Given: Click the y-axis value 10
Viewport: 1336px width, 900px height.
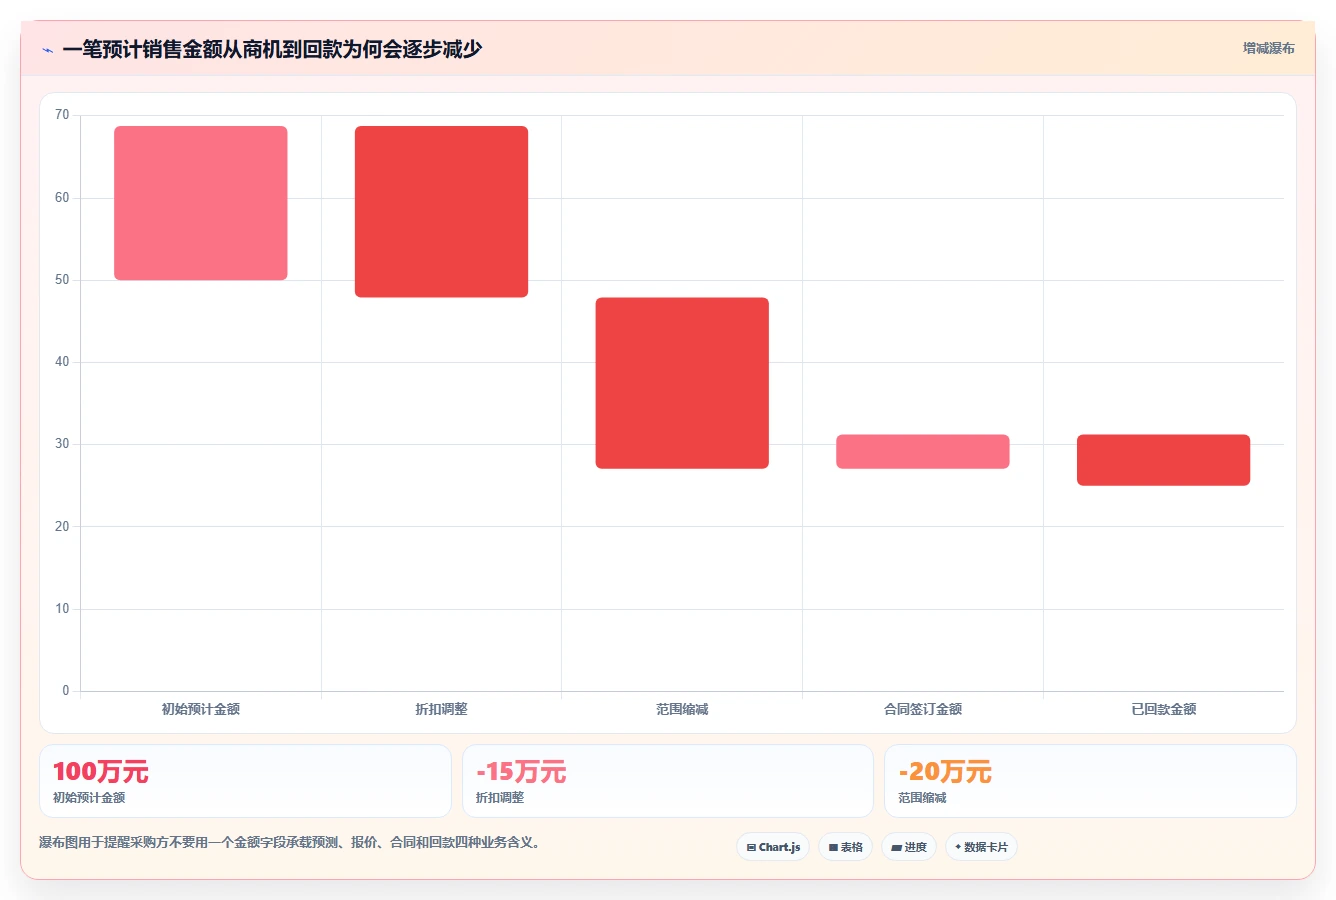Looking at the screenshot, I should point(62,609).
